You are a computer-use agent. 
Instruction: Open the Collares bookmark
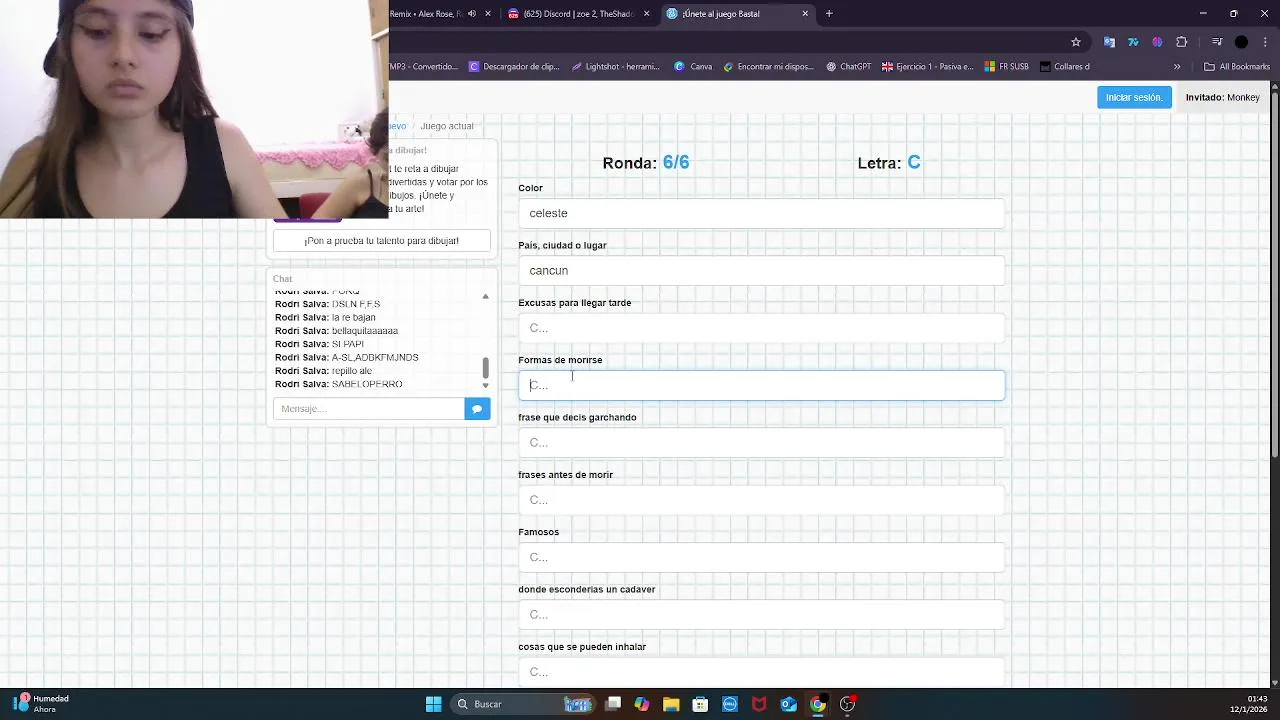(1064, 67)
